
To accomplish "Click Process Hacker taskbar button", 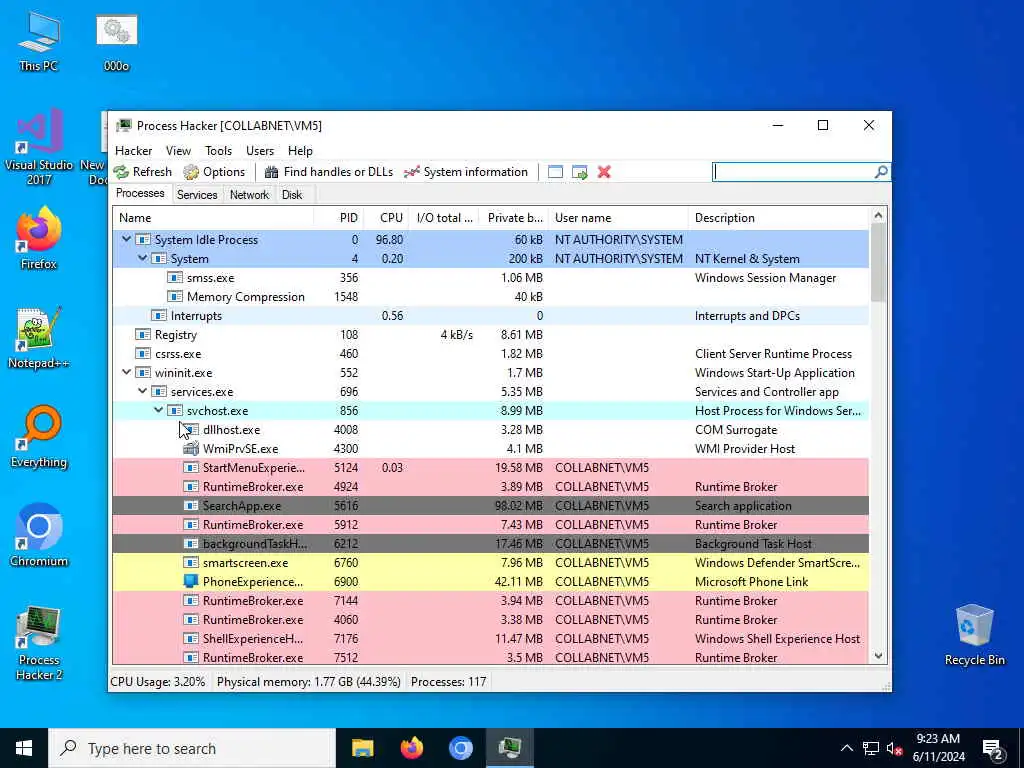I will pyautogui.click(x=509, y=748).
